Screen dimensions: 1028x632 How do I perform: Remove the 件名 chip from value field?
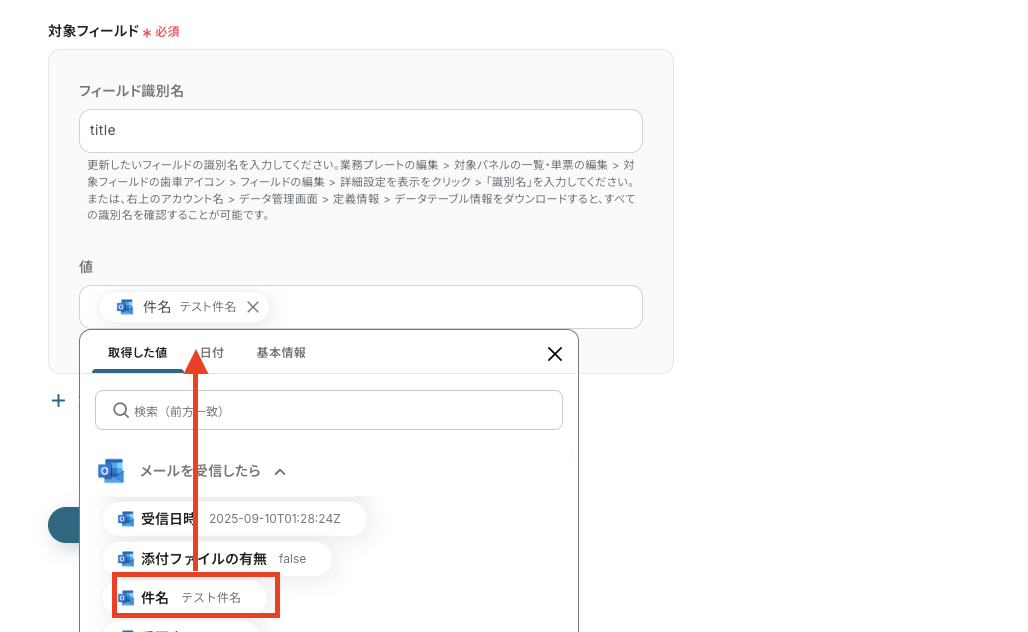[x=253, y=307]
